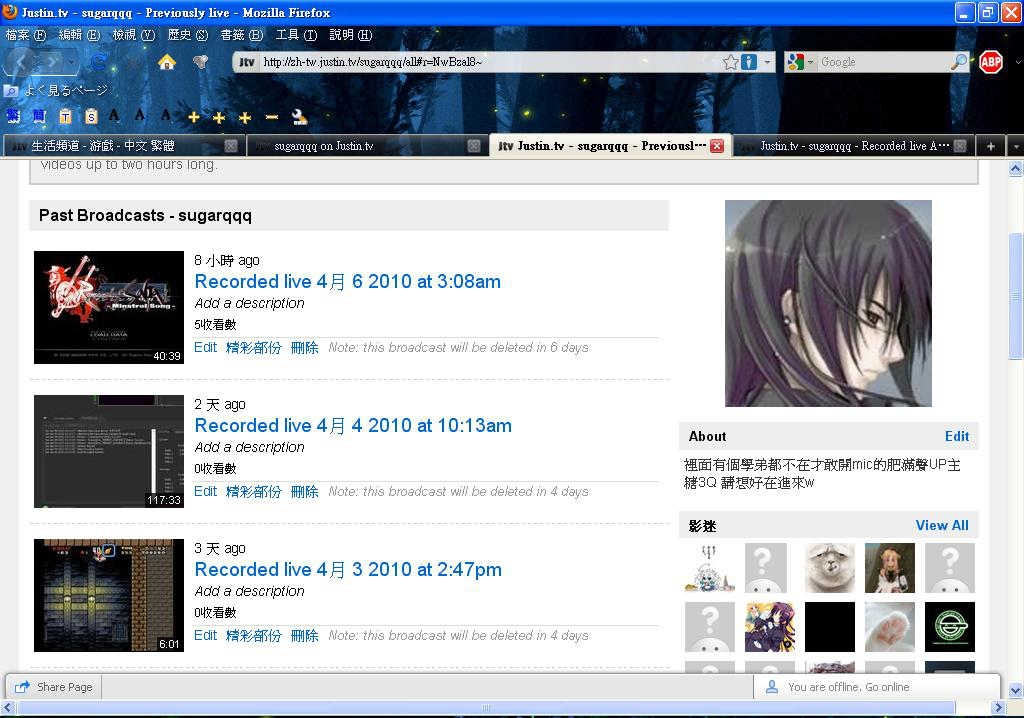The width and height of the screenshot is (1024, 718).
Task: Open Recorded live 4月 3 2010 at 2:47pm
Action: (x=348, y=569)
